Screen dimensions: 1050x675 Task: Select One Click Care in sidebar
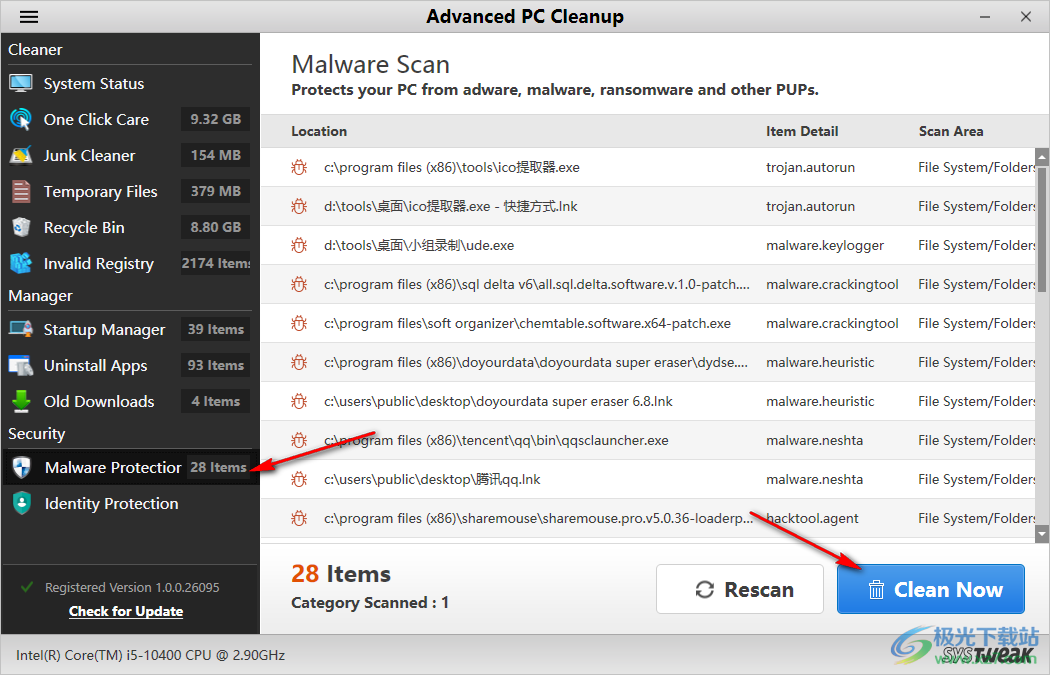coord(96,119)
